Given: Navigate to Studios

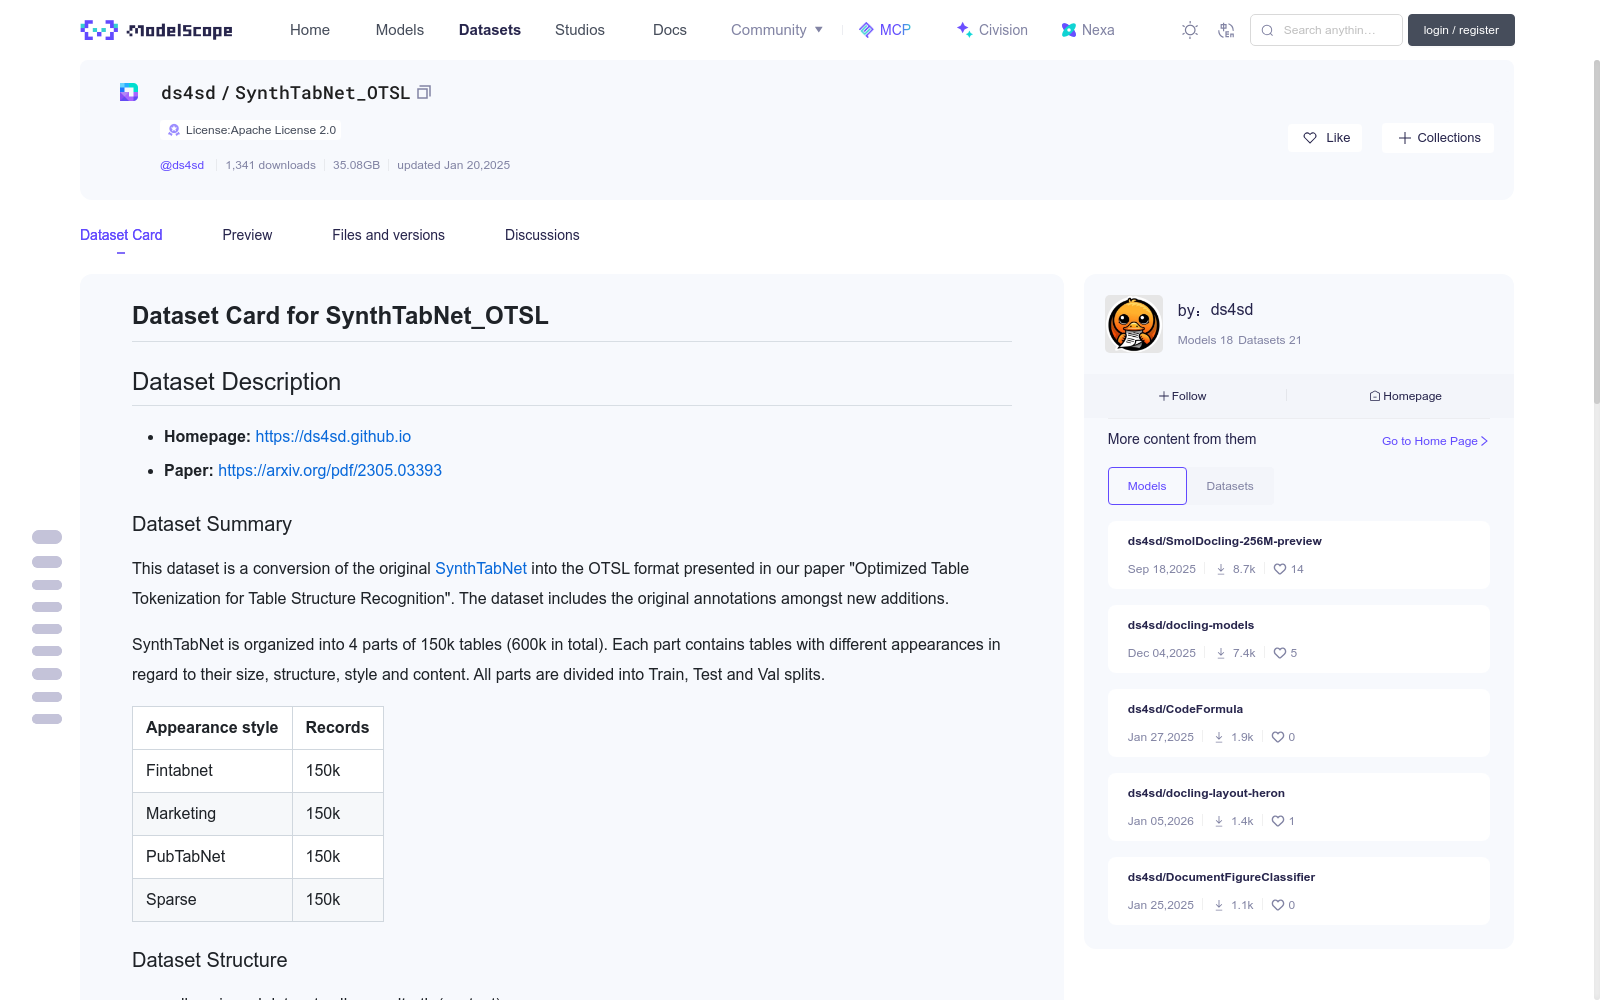Looking at the screenshot, I should [580, 30].
